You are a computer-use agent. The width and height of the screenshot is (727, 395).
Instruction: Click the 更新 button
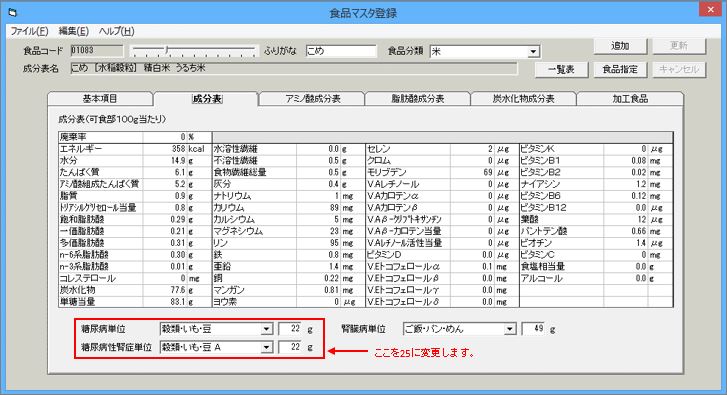point(679,46)
